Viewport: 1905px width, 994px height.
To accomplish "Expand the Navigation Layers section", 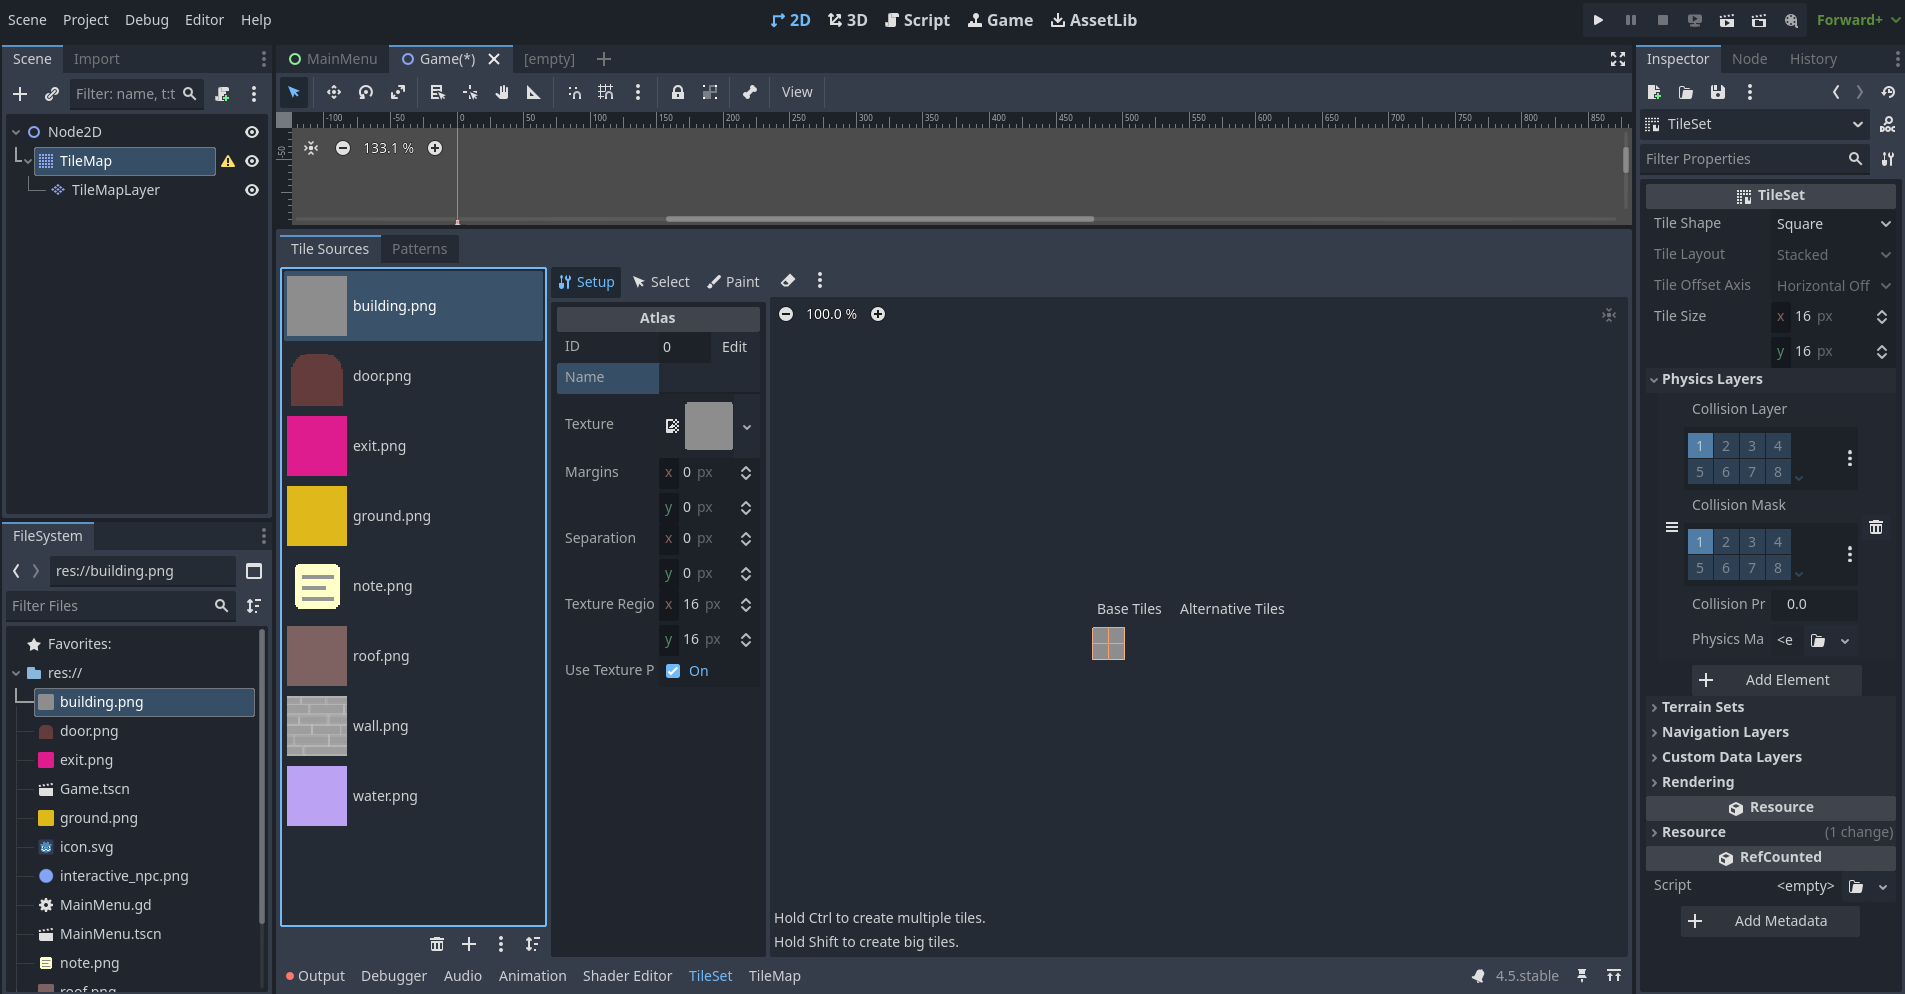I will point(1724,732).
